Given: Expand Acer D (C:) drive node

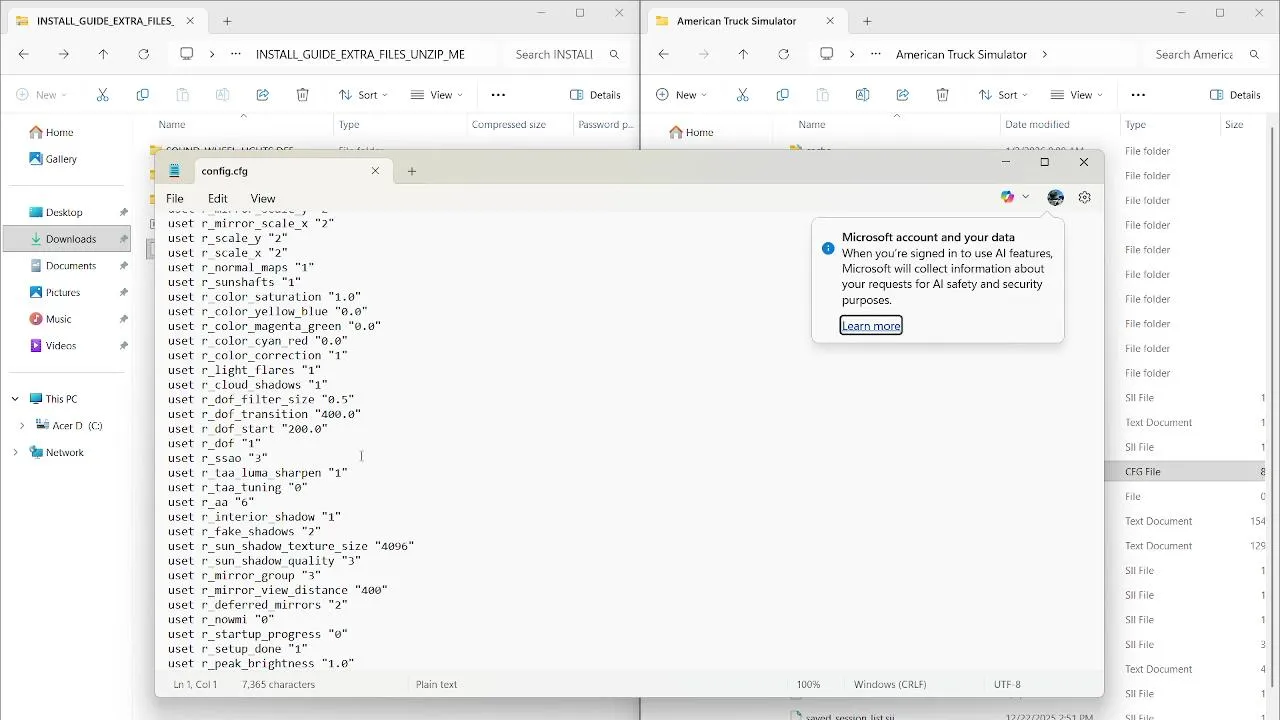Looking at the screenshot, I should tap(22, 426).
